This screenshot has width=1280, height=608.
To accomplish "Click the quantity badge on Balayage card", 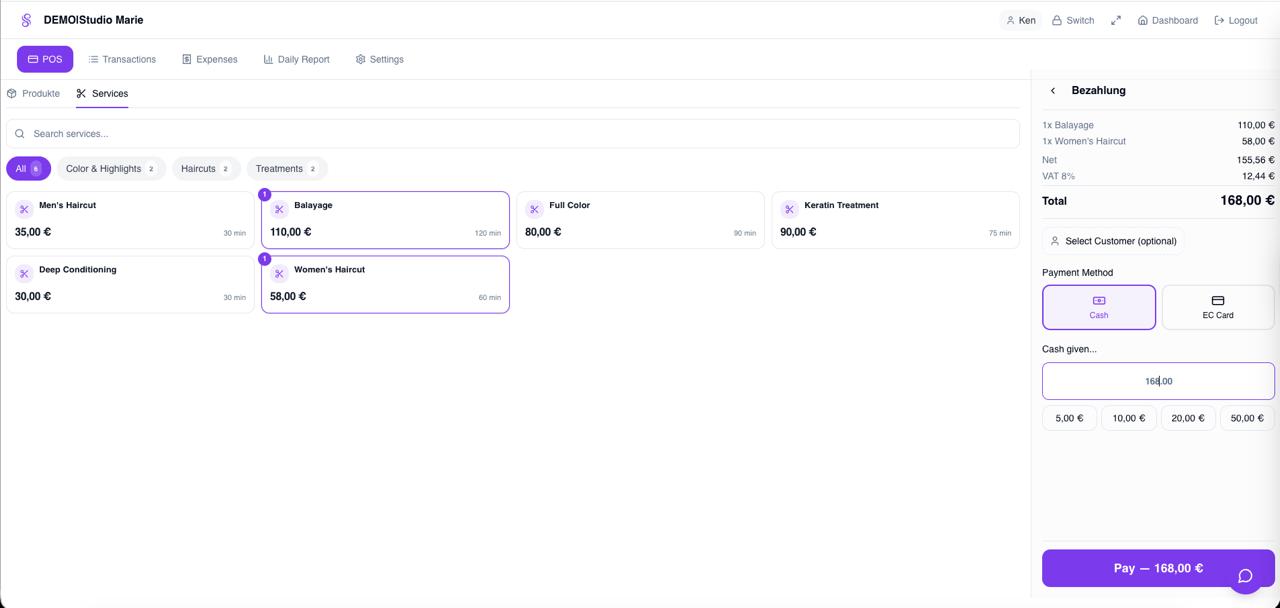I will (265, 195).
